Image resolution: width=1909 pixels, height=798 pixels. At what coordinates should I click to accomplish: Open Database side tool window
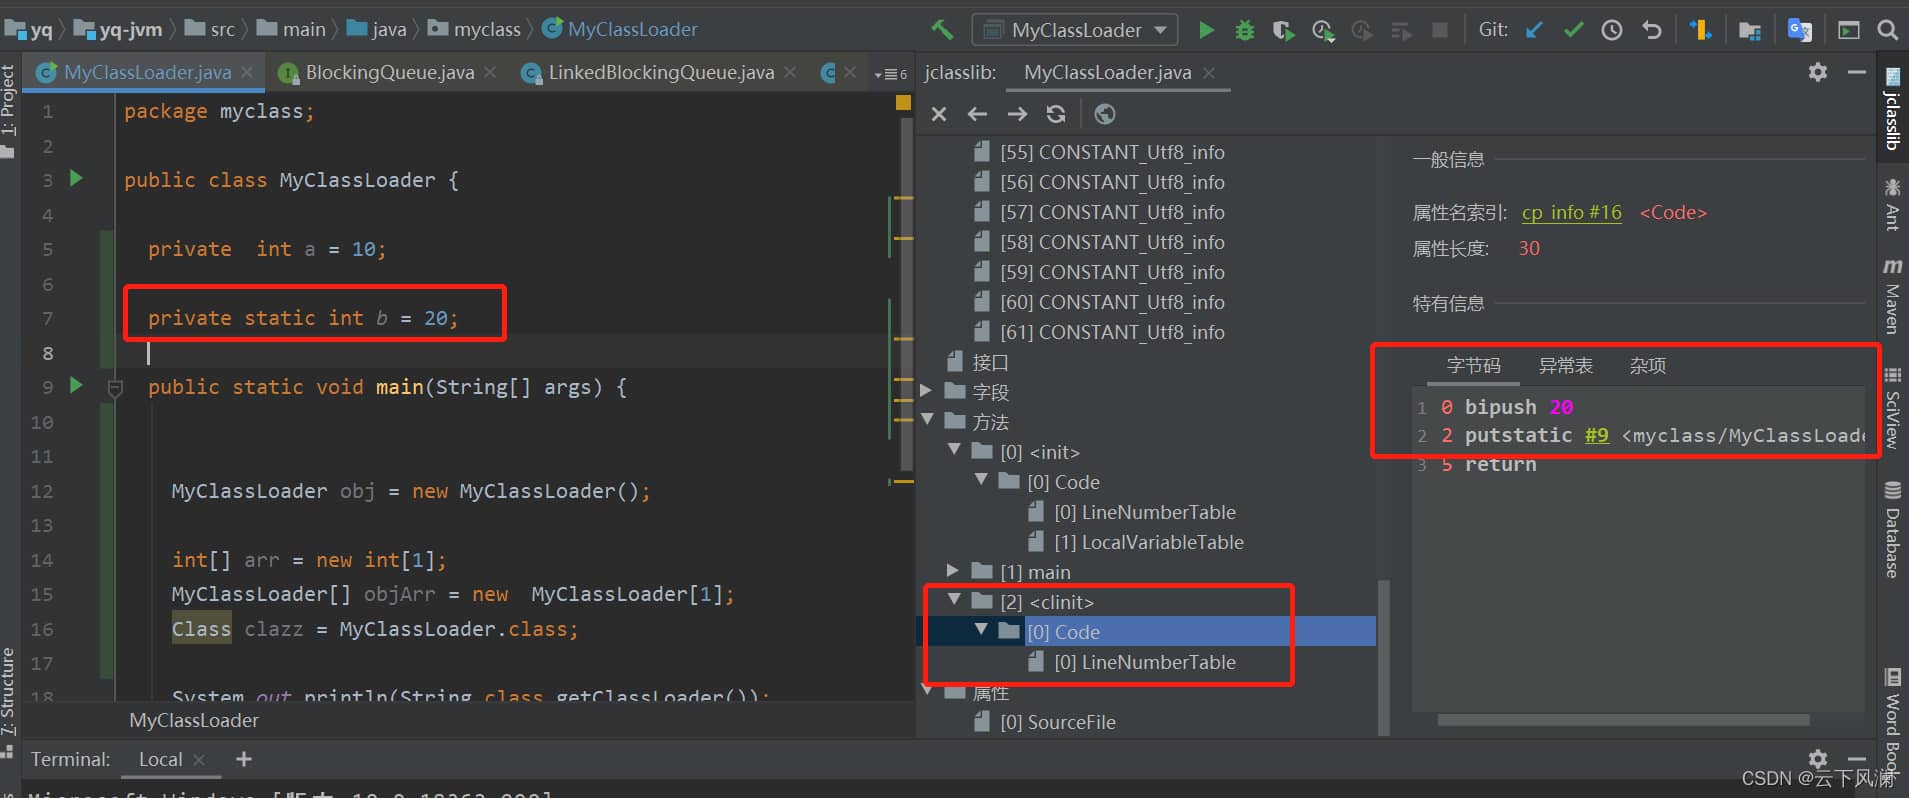[x=1892, y=530]
